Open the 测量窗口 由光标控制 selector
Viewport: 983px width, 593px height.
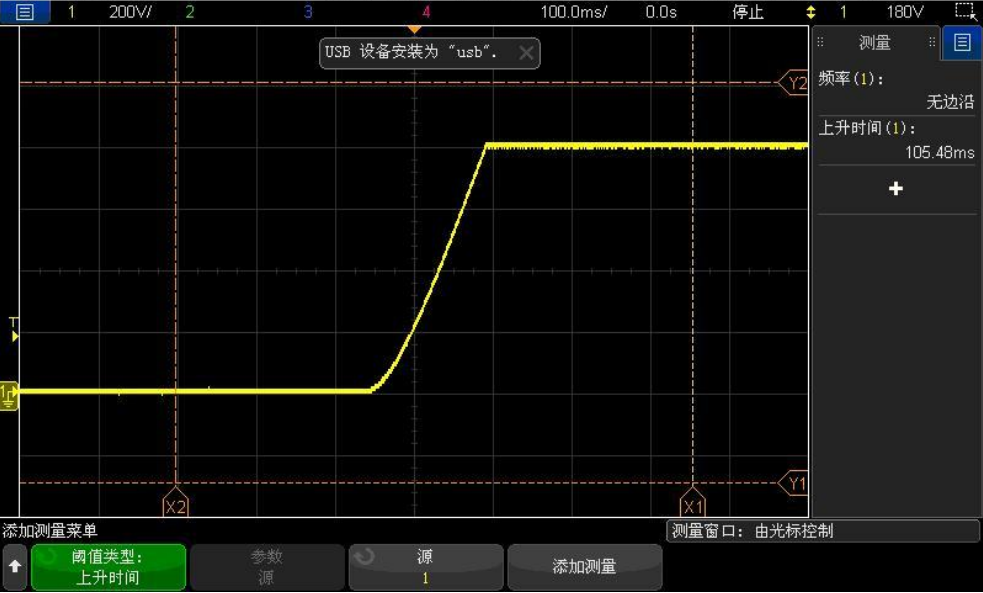[822, 531]
